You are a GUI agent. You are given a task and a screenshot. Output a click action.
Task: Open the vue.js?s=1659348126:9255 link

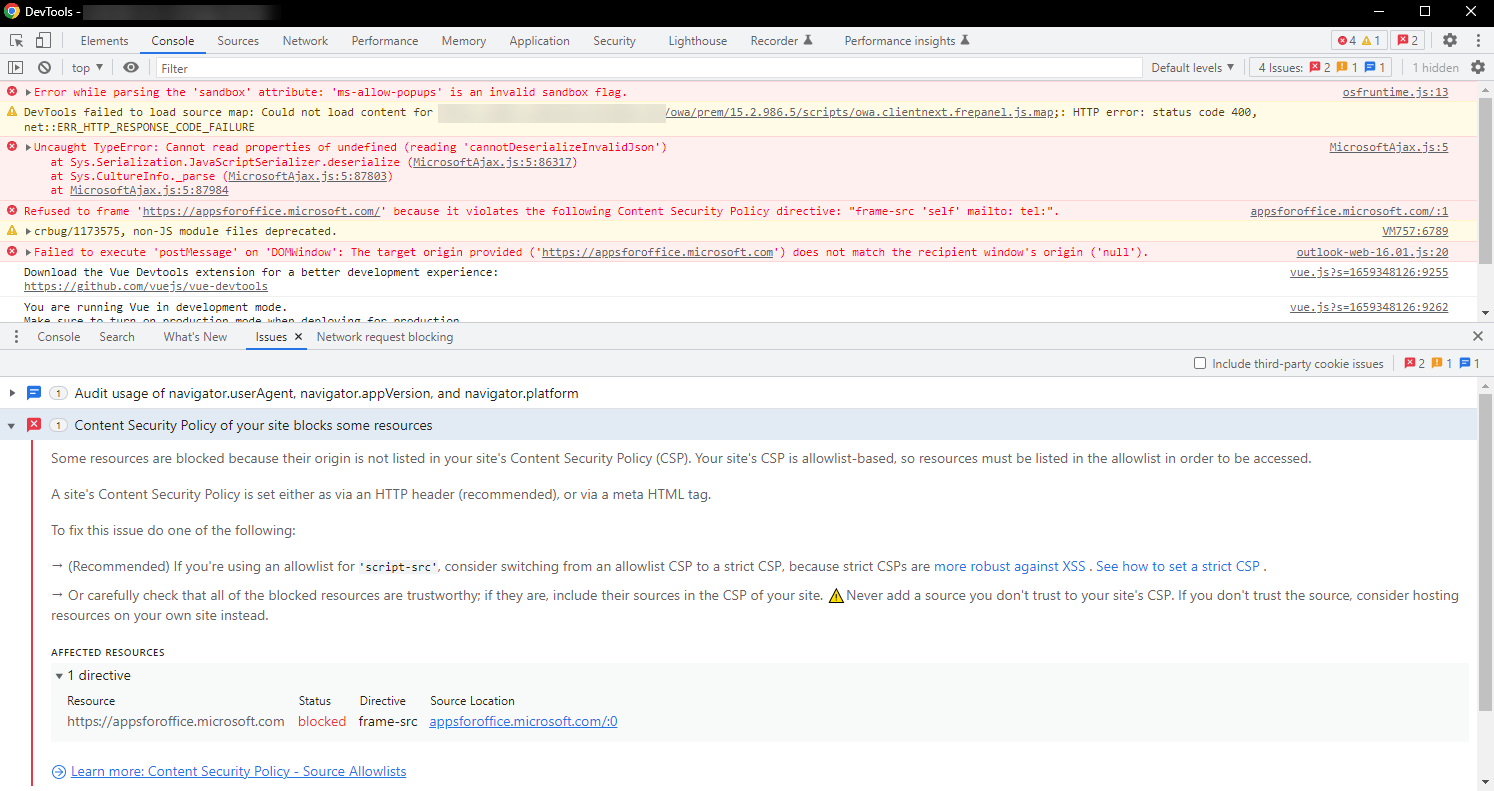point(1369,272)
